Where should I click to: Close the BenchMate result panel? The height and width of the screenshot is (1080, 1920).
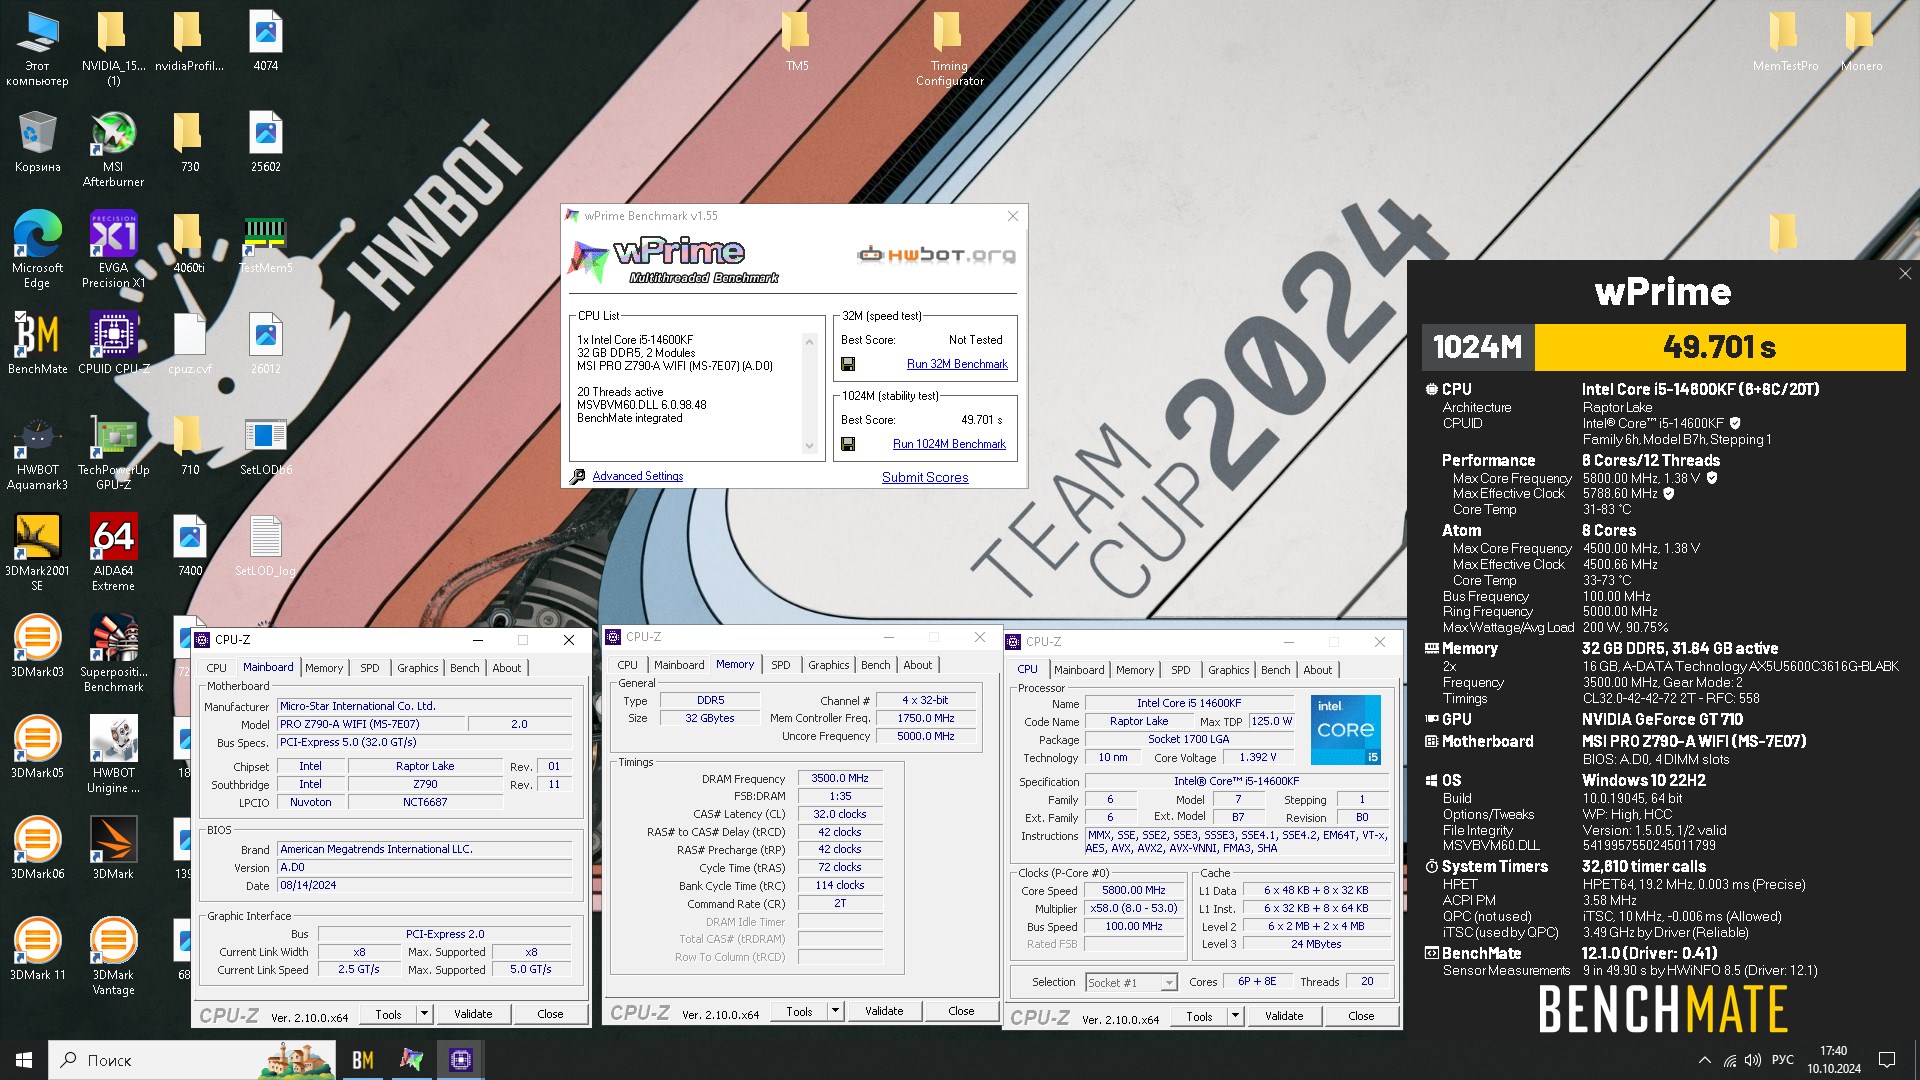click(1904, 273)
